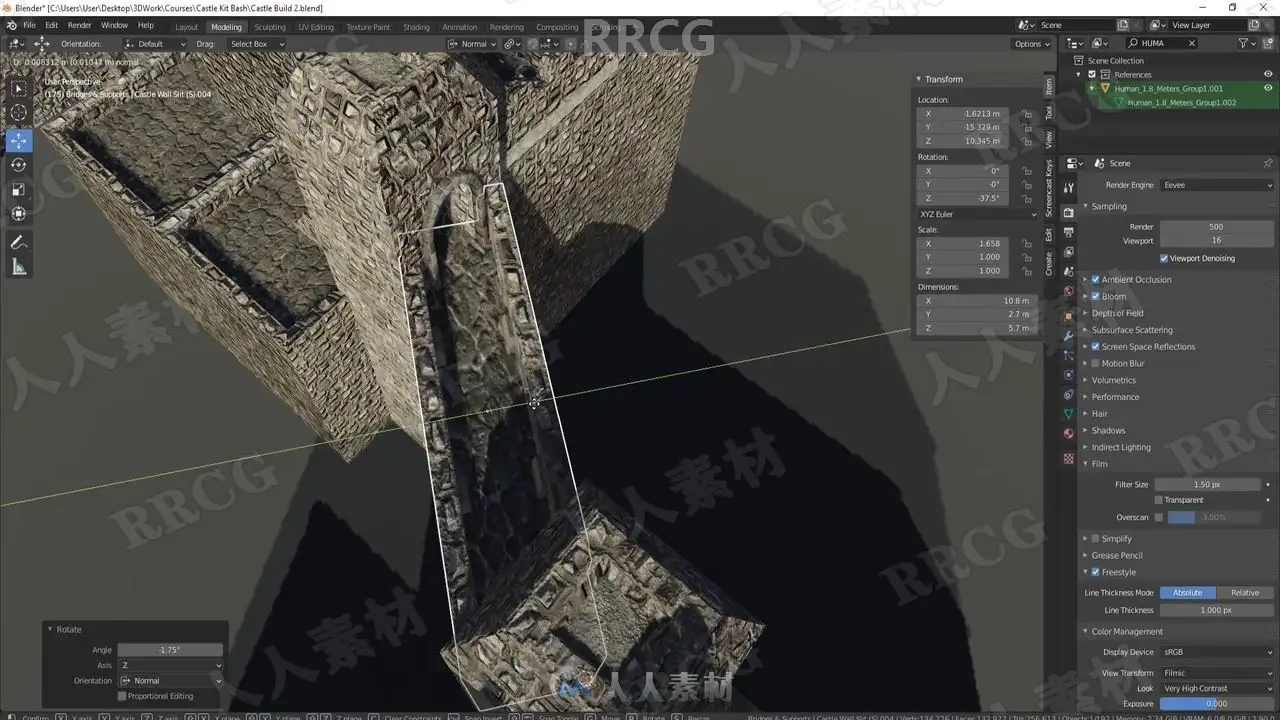
Task: Open the View Layer properties tab icon
Action: tap(1068, 252)
